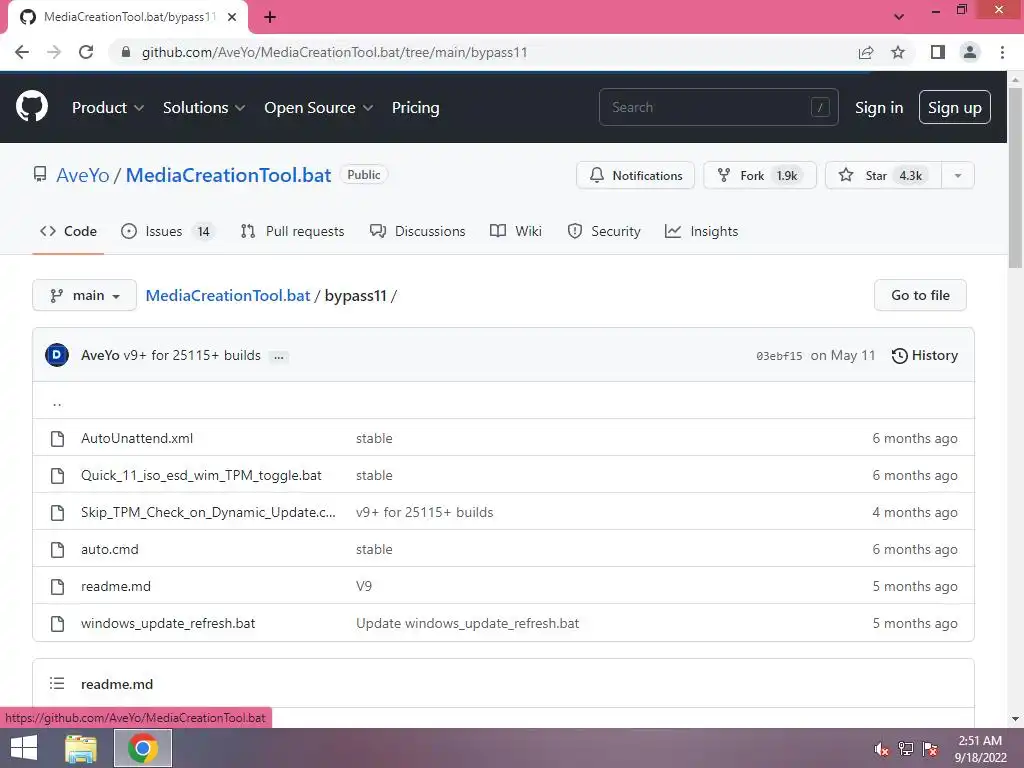Open the Code tab
The width and height of the screenshot is (1024, 768).
[68, 231]
